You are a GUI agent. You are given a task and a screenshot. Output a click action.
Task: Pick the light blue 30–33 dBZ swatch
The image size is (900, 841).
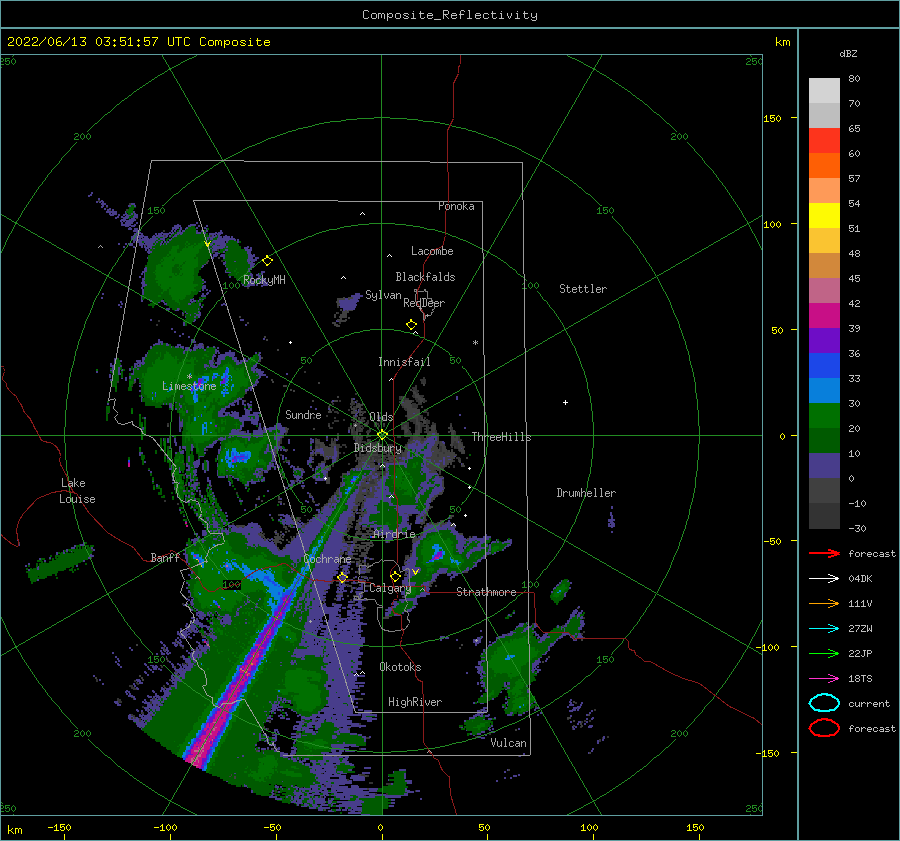(x=824, y=390)
